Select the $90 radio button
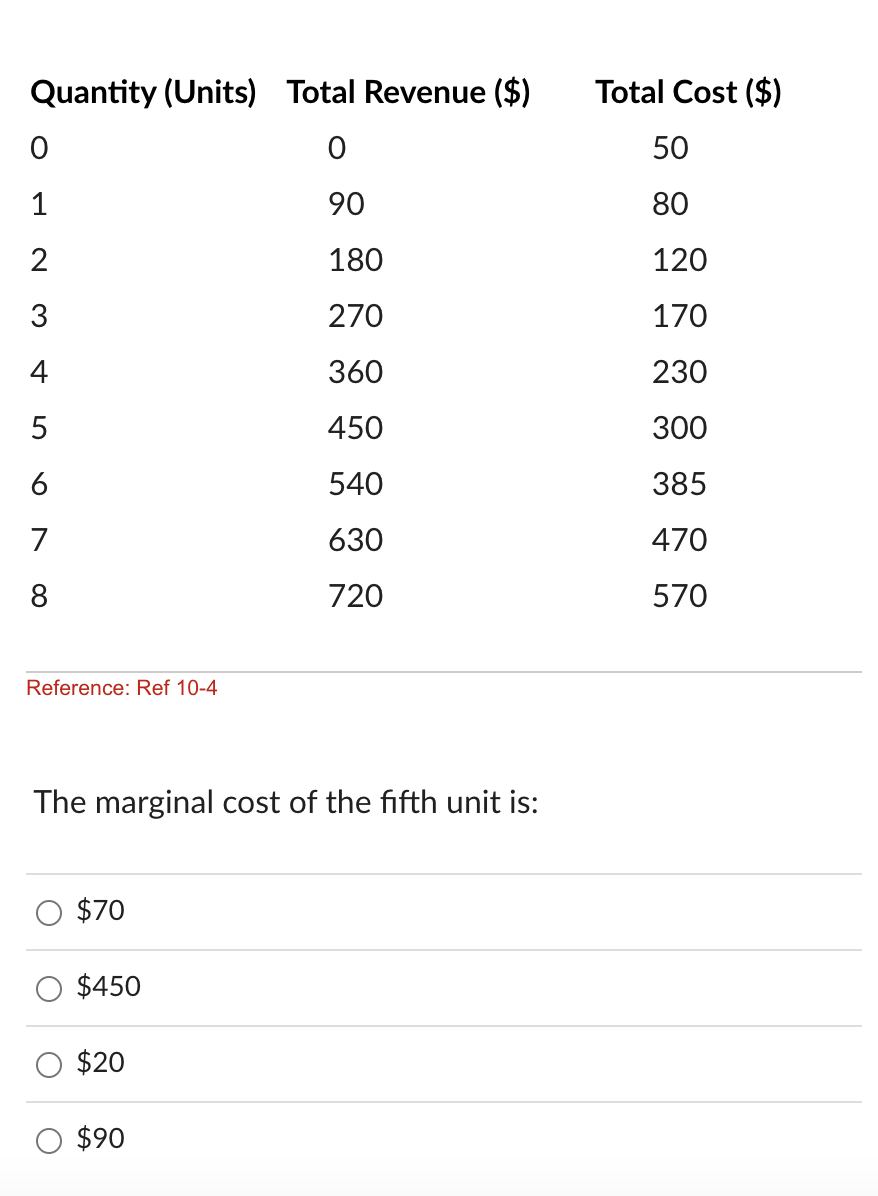878x1196 pixels. pyautogui.click(x=48, y=1140)
